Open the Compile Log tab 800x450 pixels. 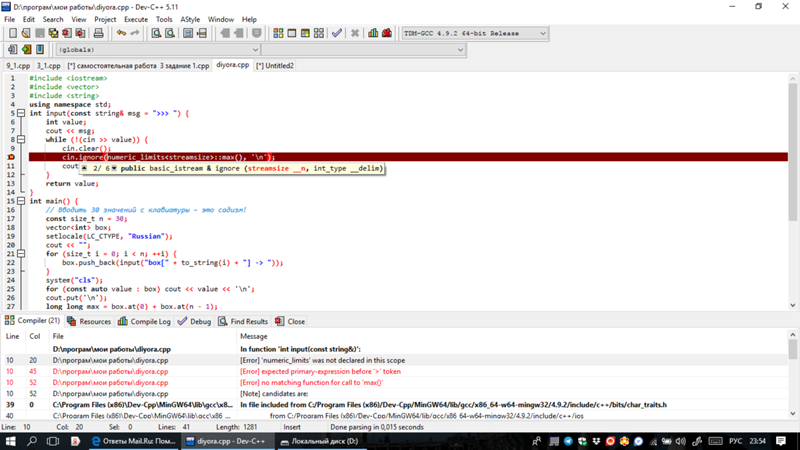[144, 321]
